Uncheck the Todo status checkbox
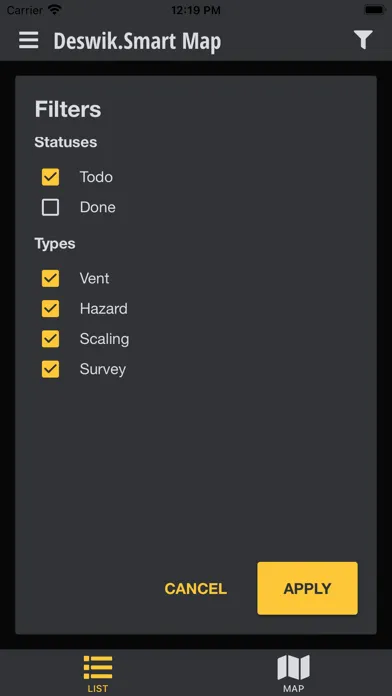This screenshot has width=392, height=696. 50,177
